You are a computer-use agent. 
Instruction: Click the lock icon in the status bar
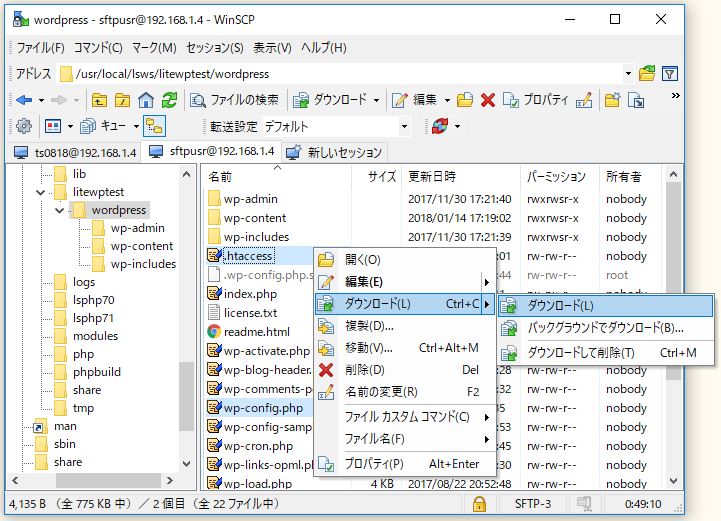[479, 504]
